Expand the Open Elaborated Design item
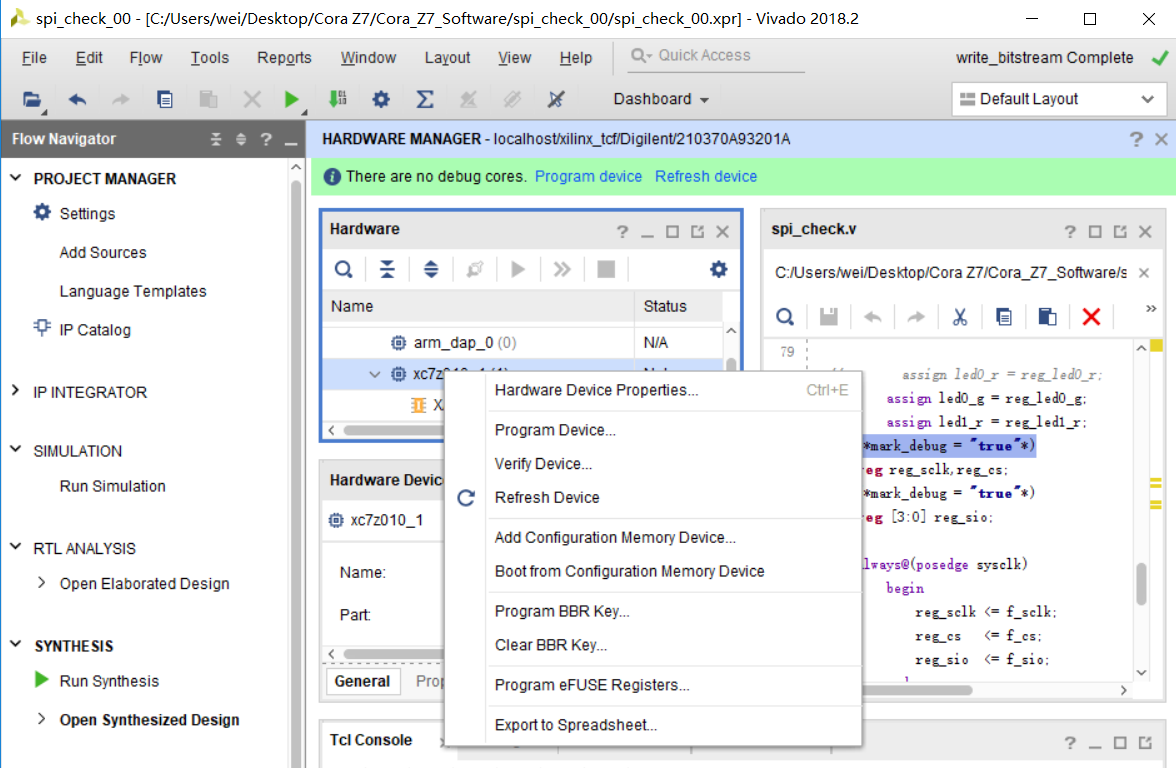 point(41,583)
